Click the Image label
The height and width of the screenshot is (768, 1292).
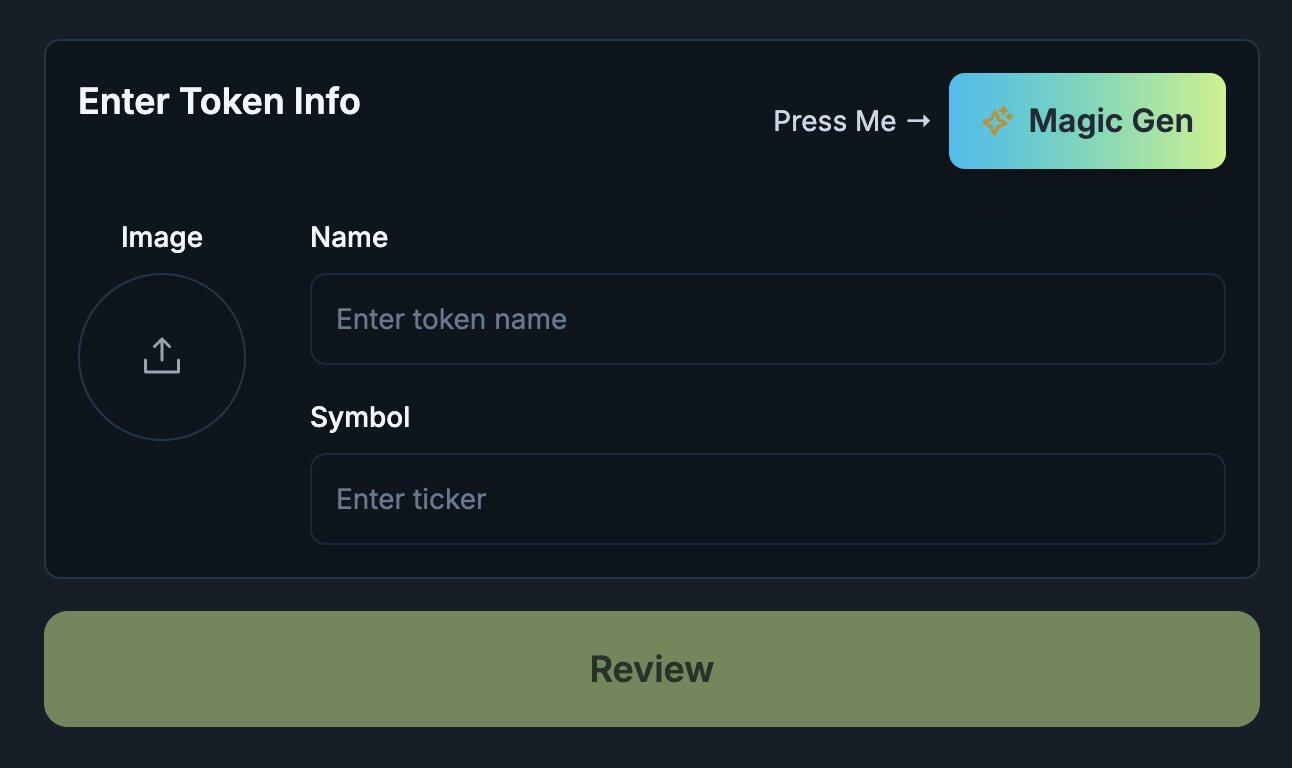coord(162,237)
